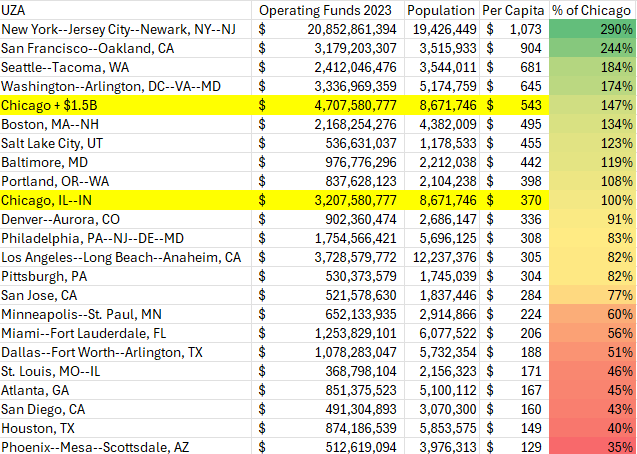This screenshot has width=637, height=454.
Task: Select the 60% cell
Action: 593,314
